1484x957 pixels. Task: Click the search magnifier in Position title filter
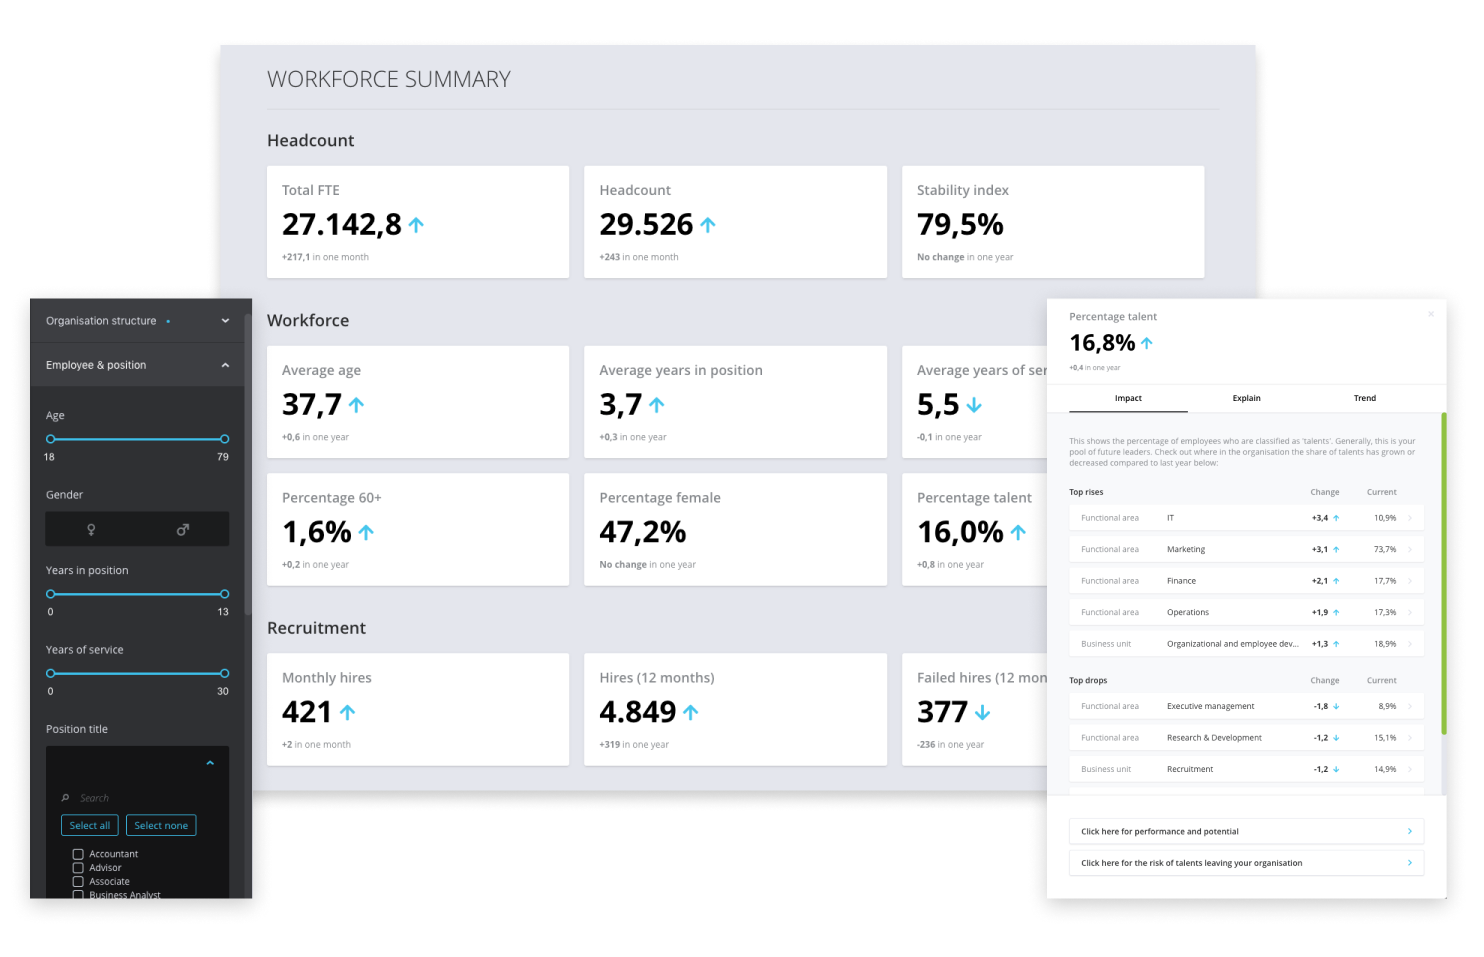pos(64,797)
